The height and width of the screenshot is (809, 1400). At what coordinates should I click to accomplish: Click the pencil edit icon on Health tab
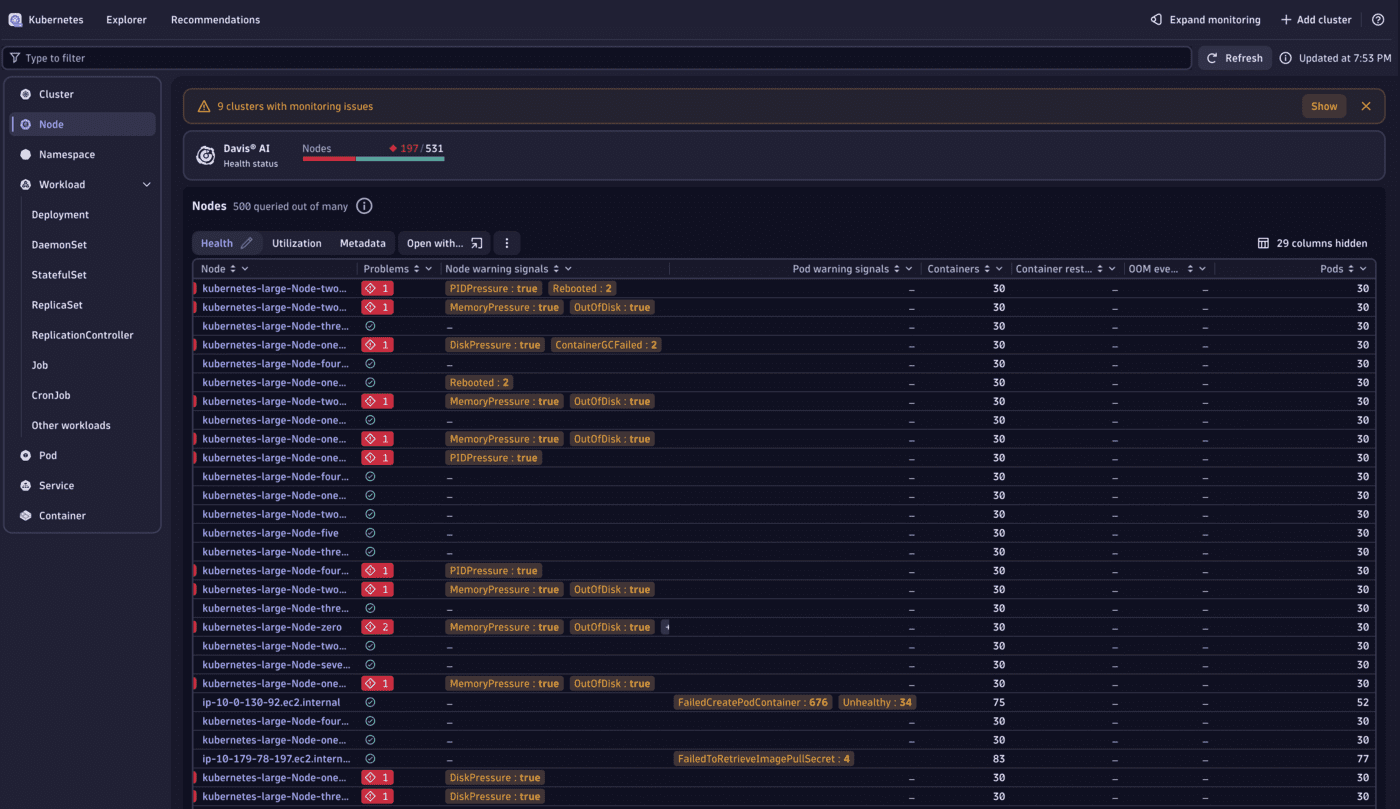(x=247, y=243)
